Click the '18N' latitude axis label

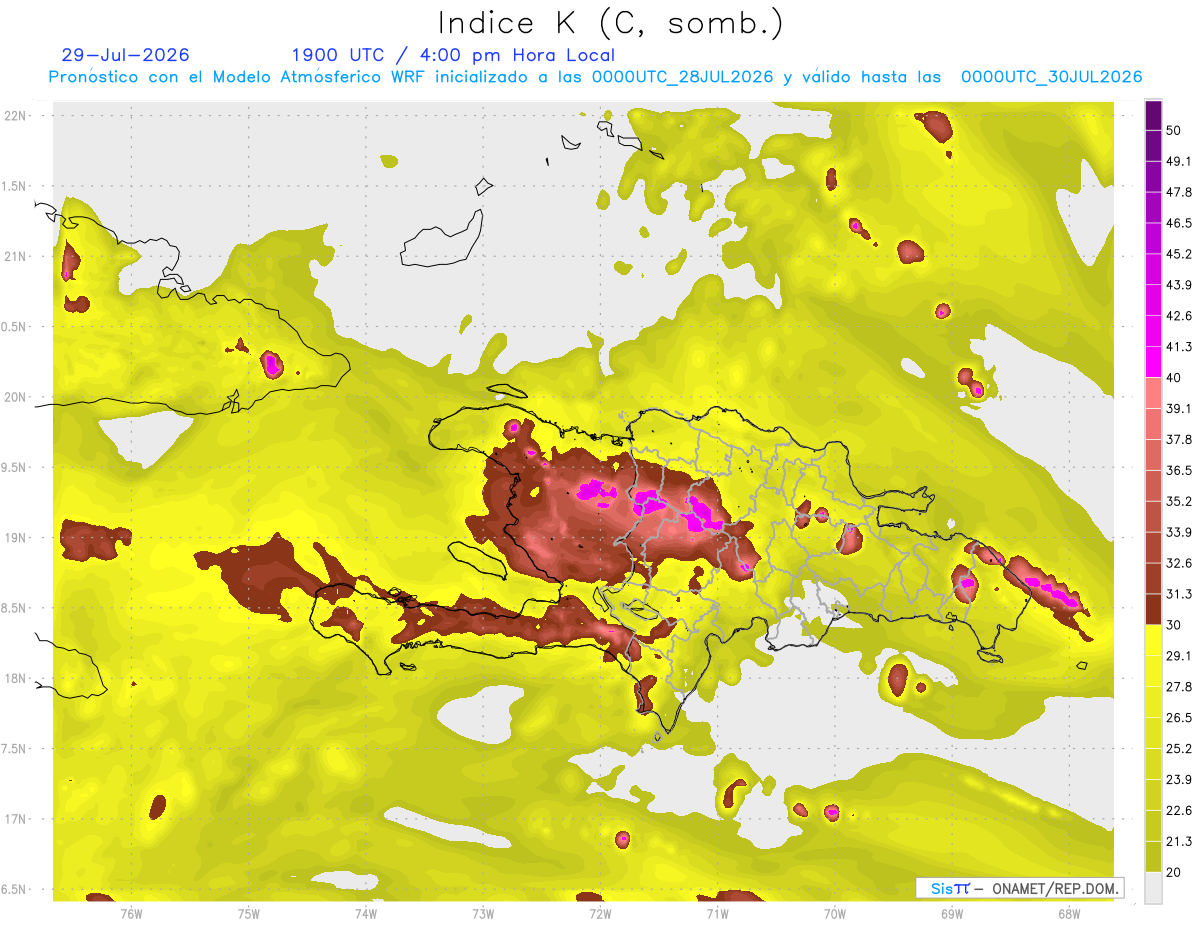tap(15, 679)
